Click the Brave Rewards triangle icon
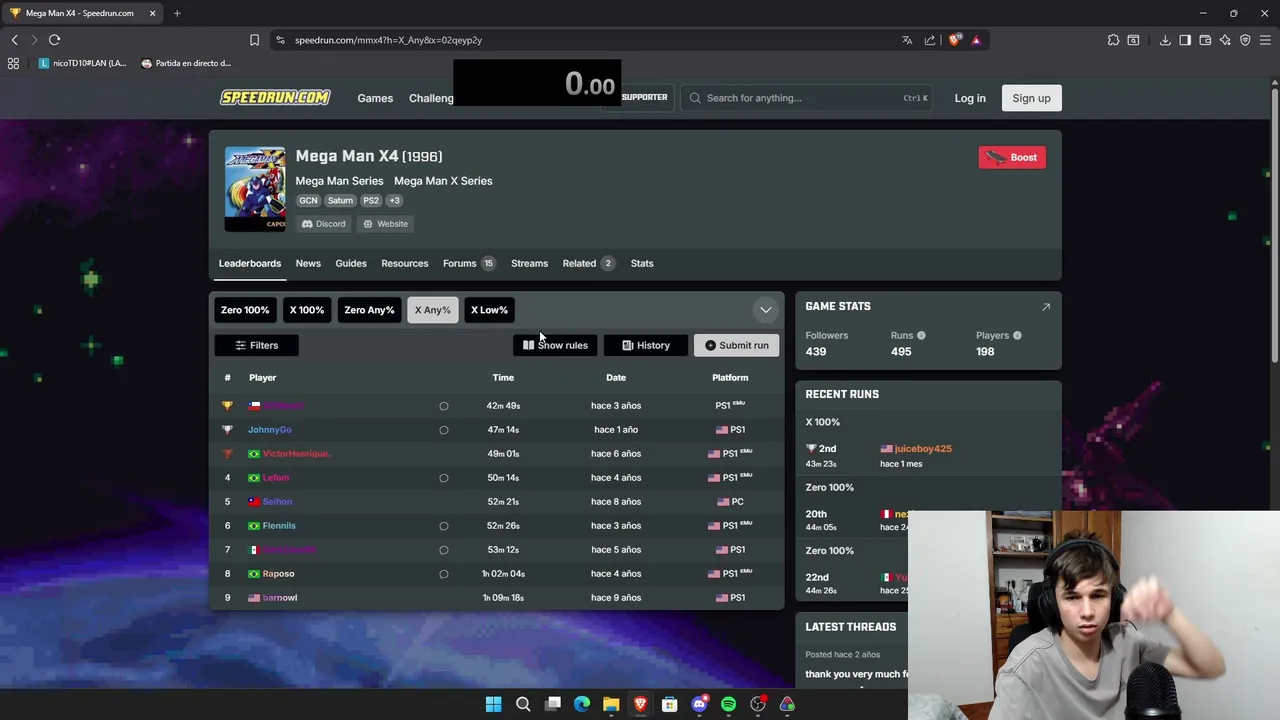The image size is (1280, 720). [x=976, y=40]
